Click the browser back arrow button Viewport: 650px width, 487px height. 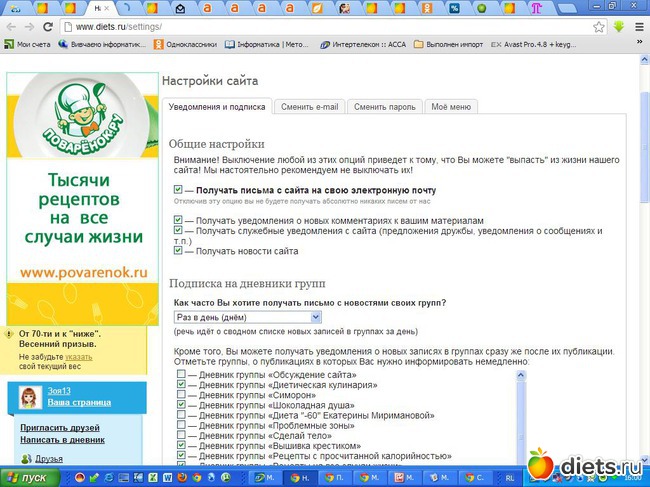tap(11, 27)
